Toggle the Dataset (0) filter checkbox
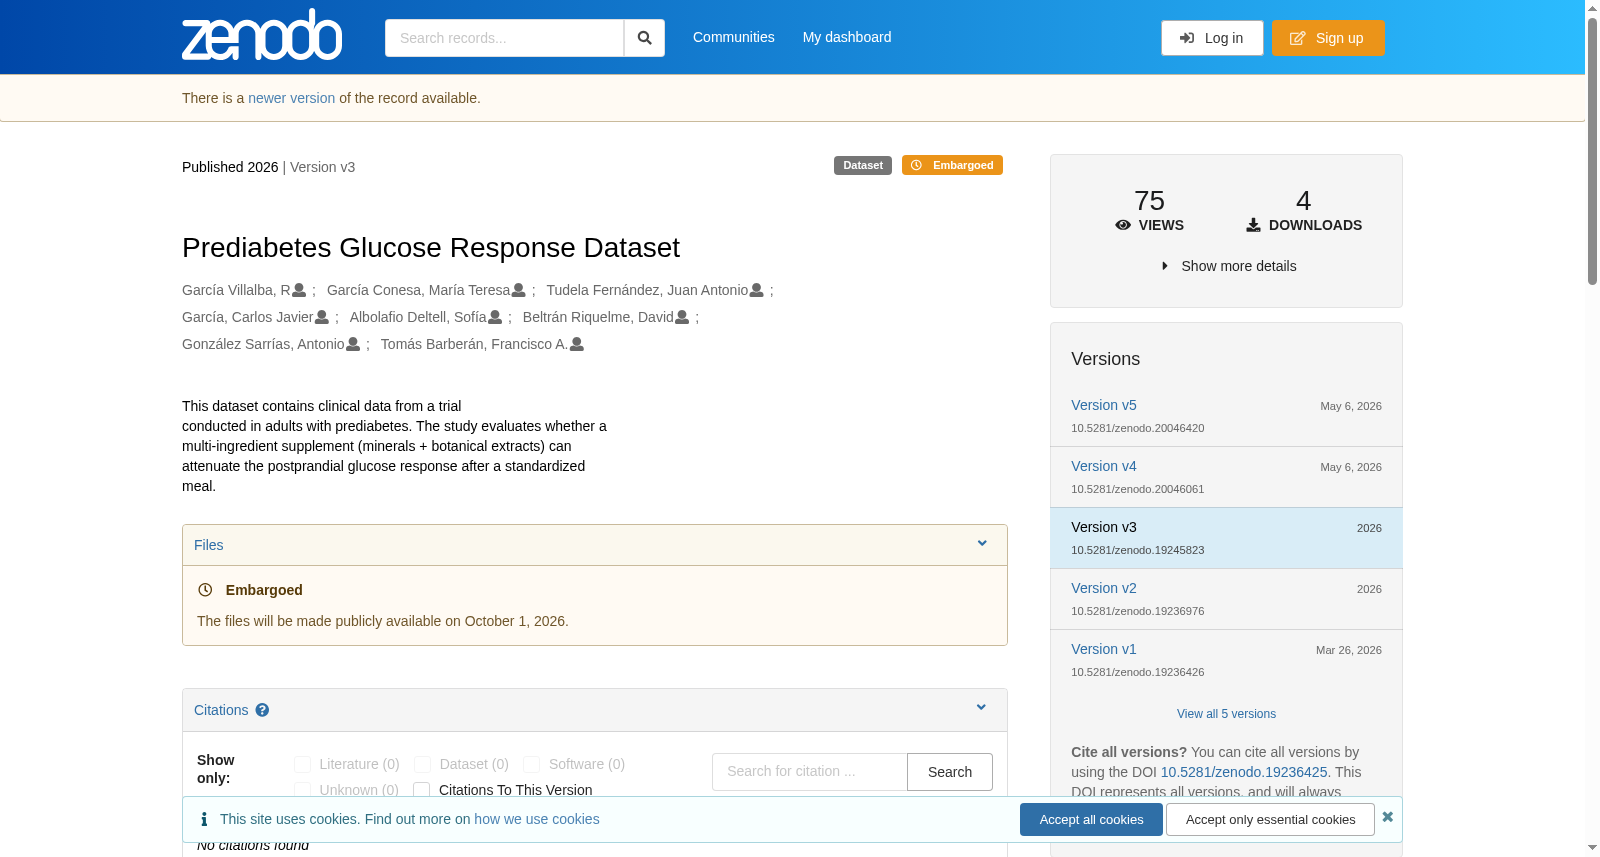The image size is (1600, 857). point(423,764)
